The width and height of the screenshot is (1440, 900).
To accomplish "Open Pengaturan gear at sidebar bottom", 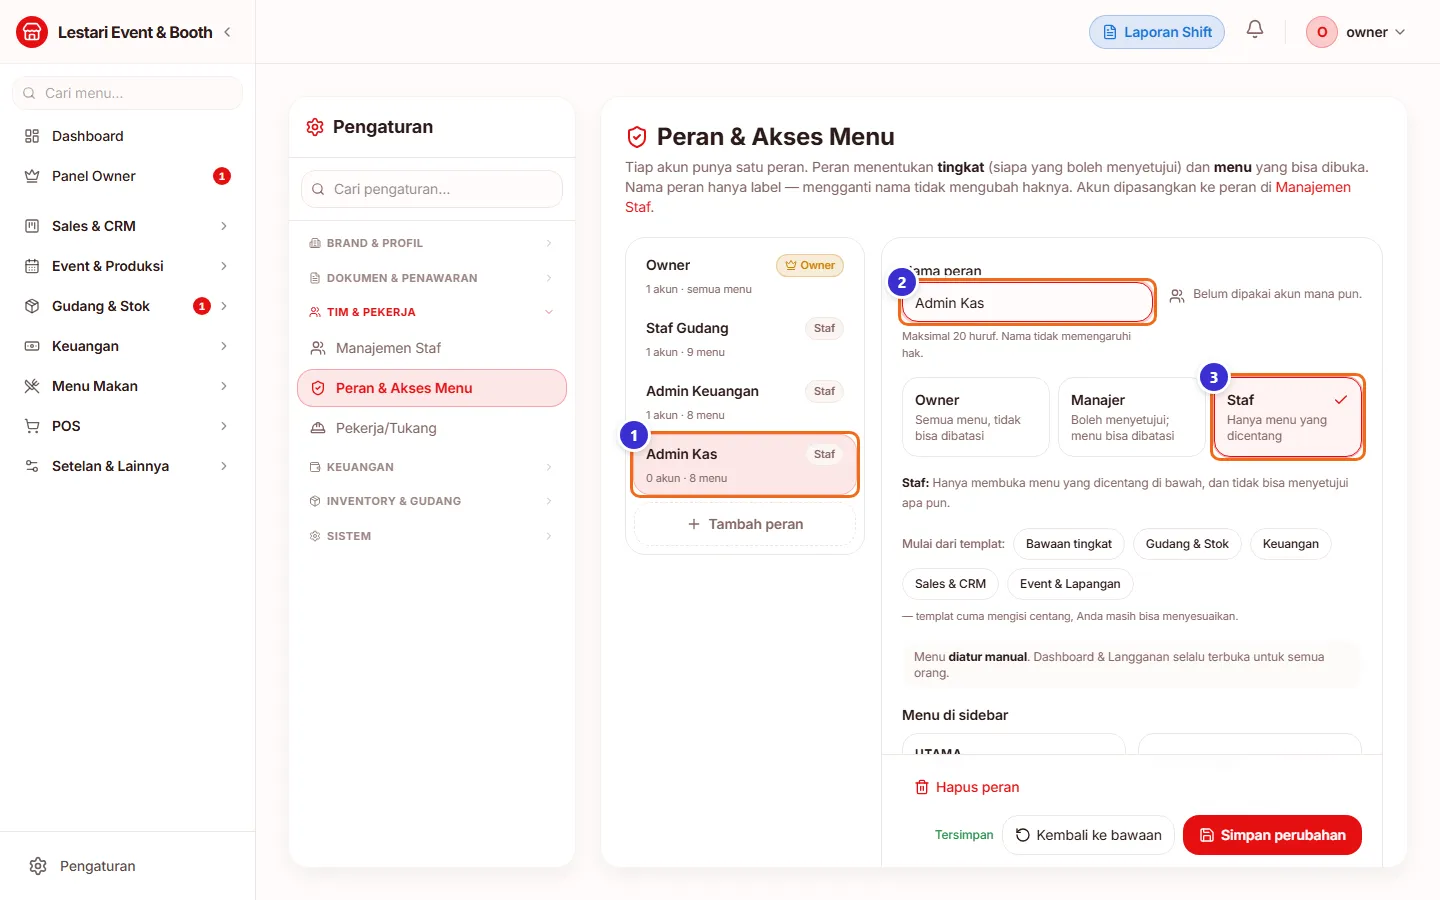I will (38, 866).
